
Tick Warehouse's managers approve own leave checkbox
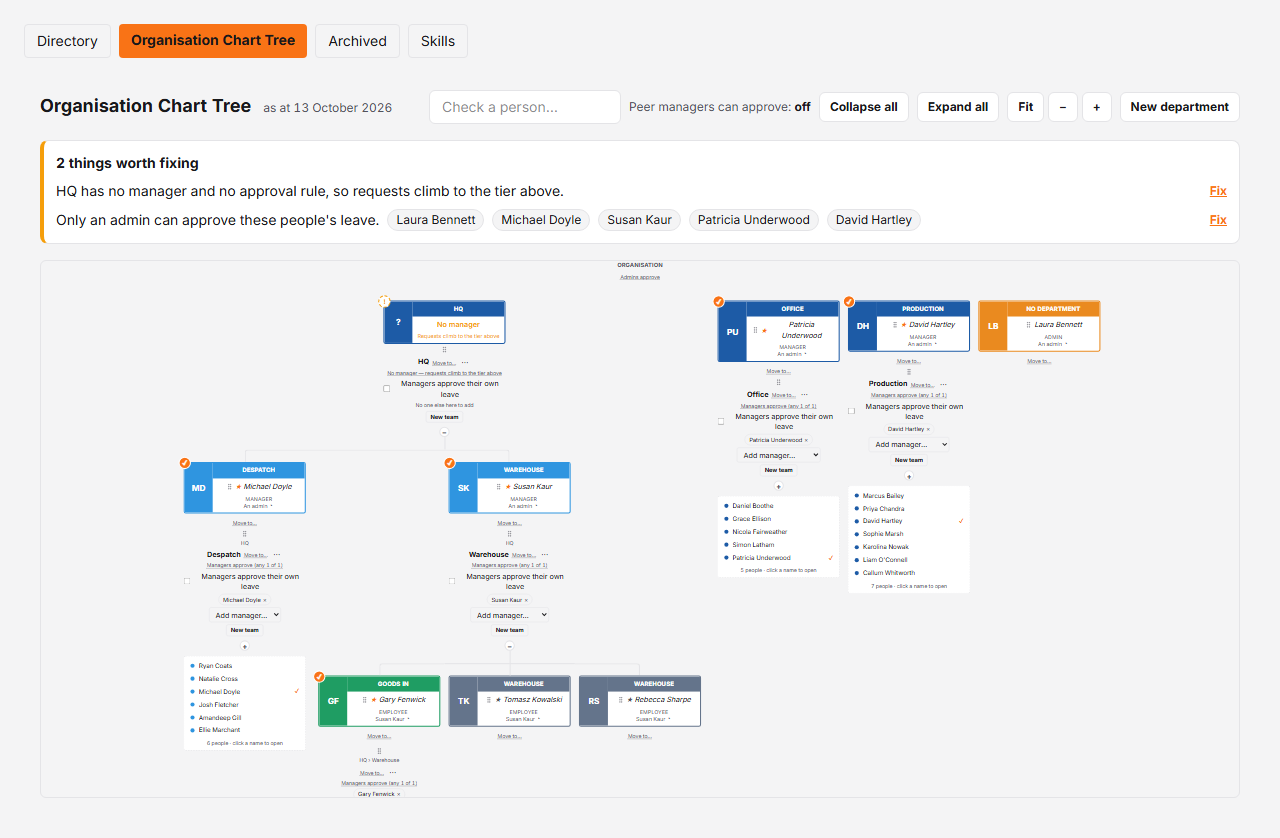pos(452,581)
